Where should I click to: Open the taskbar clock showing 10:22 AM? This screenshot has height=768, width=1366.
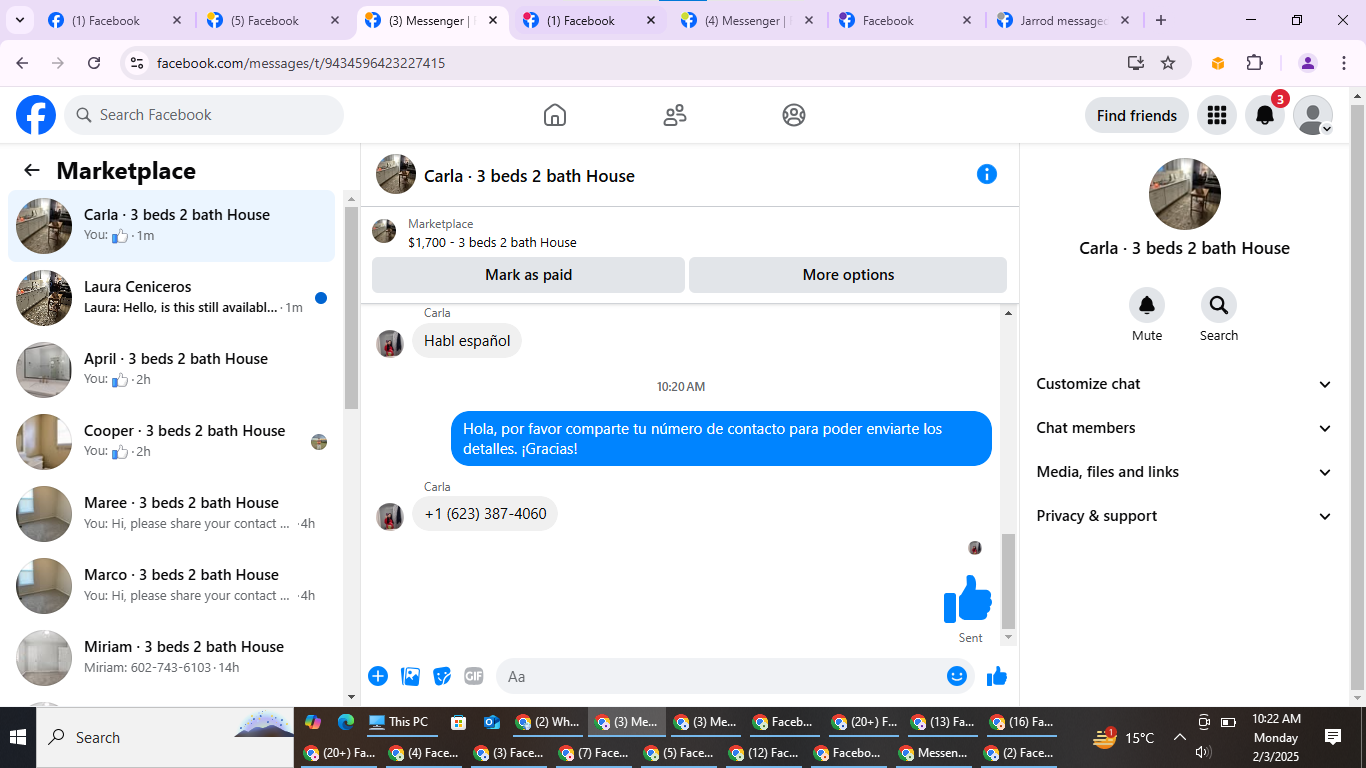[x=1276, y=738]
